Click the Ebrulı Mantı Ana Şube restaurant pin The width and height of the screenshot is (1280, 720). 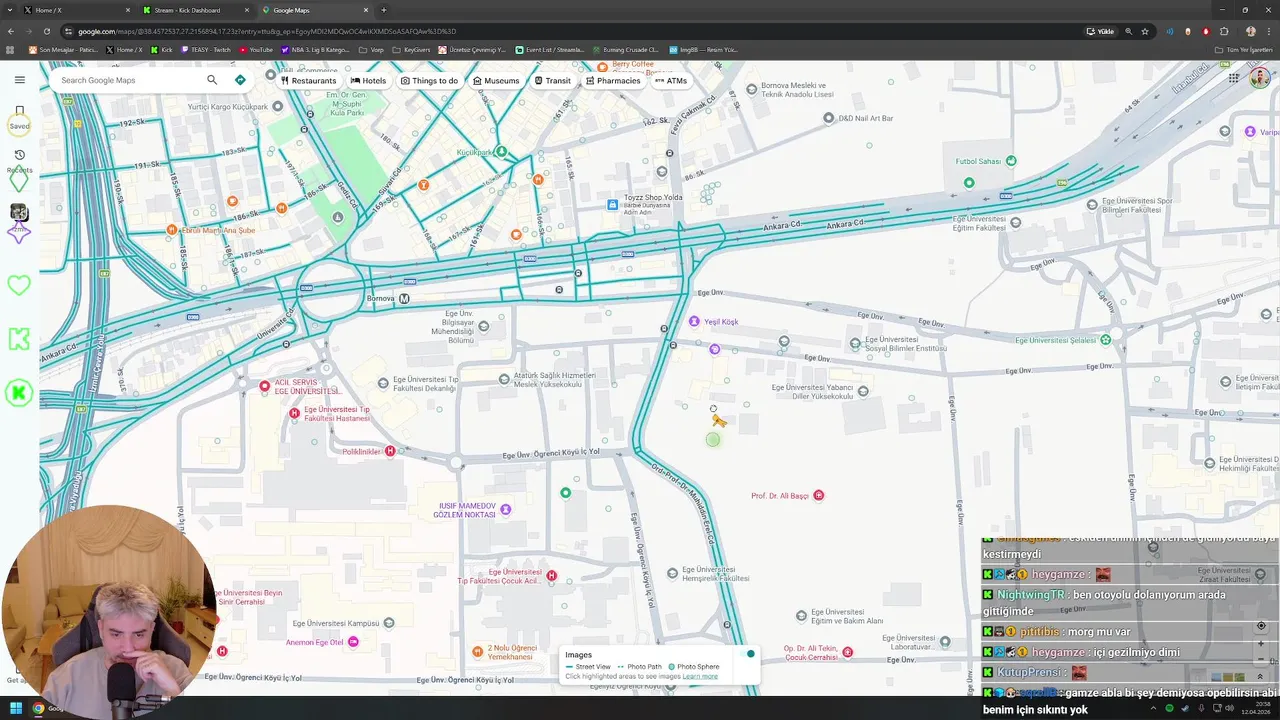[172, 230]
